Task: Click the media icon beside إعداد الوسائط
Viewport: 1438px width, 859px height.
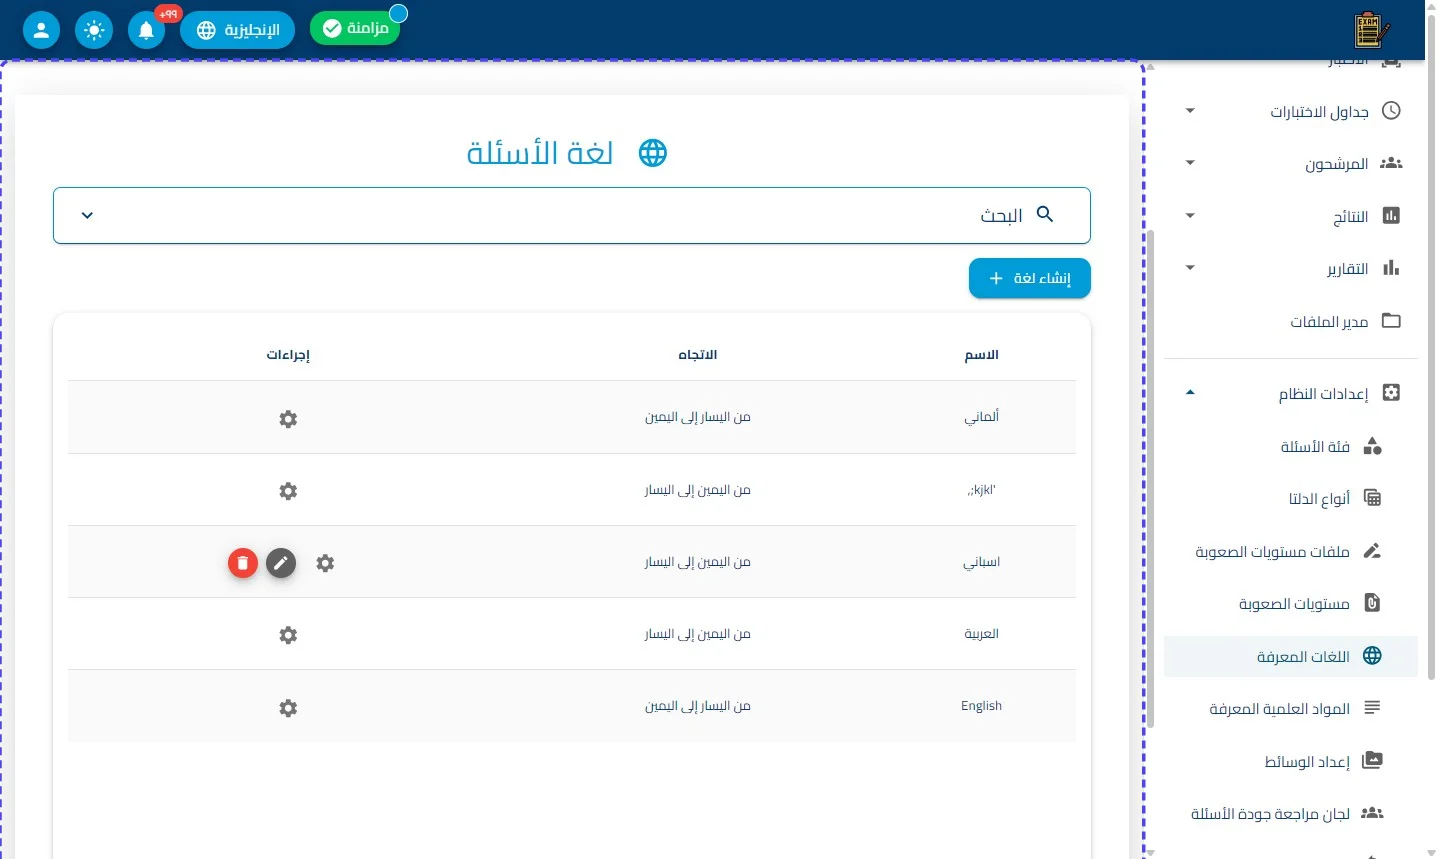Action: pyautogui.click(x=1372, y=760)
